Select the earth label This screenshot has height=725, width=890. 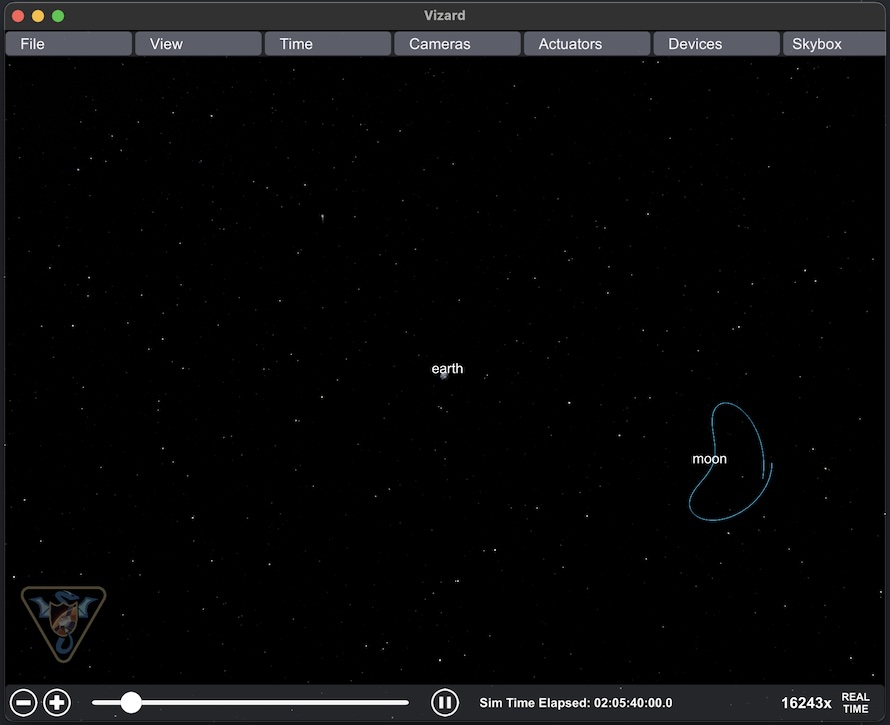point(447,369)
